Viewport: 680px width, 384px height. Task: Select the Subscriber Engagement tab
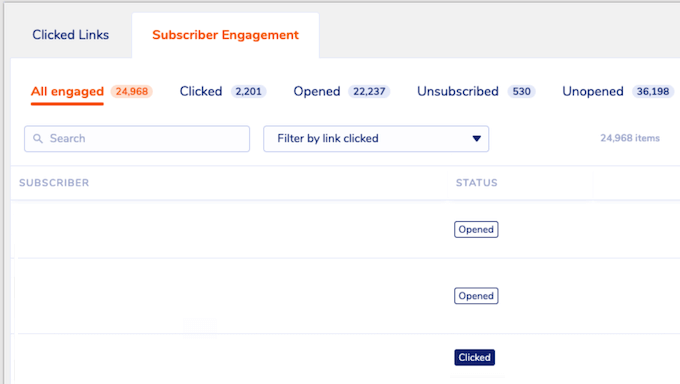point(226,35)
